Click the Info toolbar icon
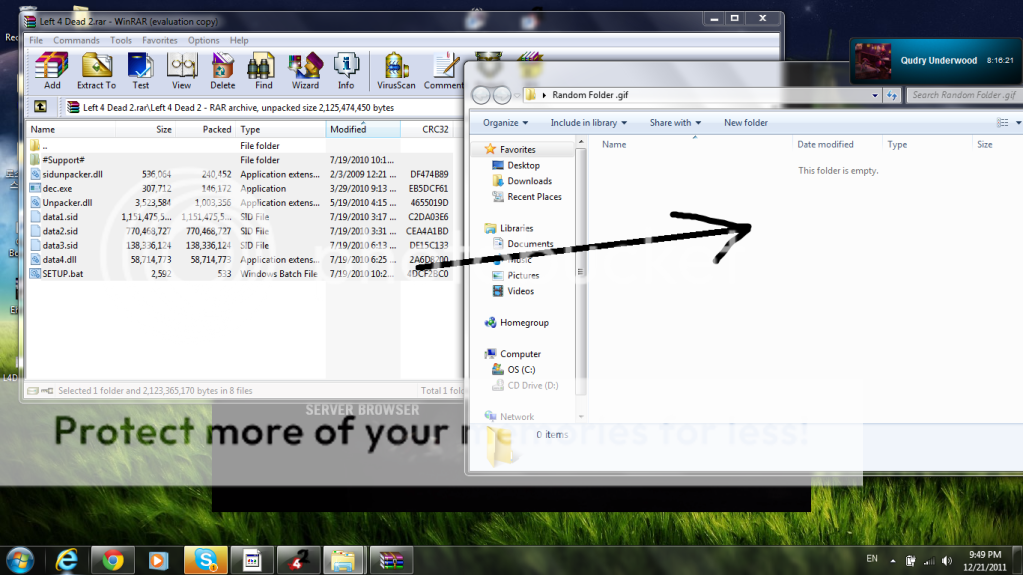This screenshot has width=1023, height=575. pyautogui.click(x=346, y=70)
